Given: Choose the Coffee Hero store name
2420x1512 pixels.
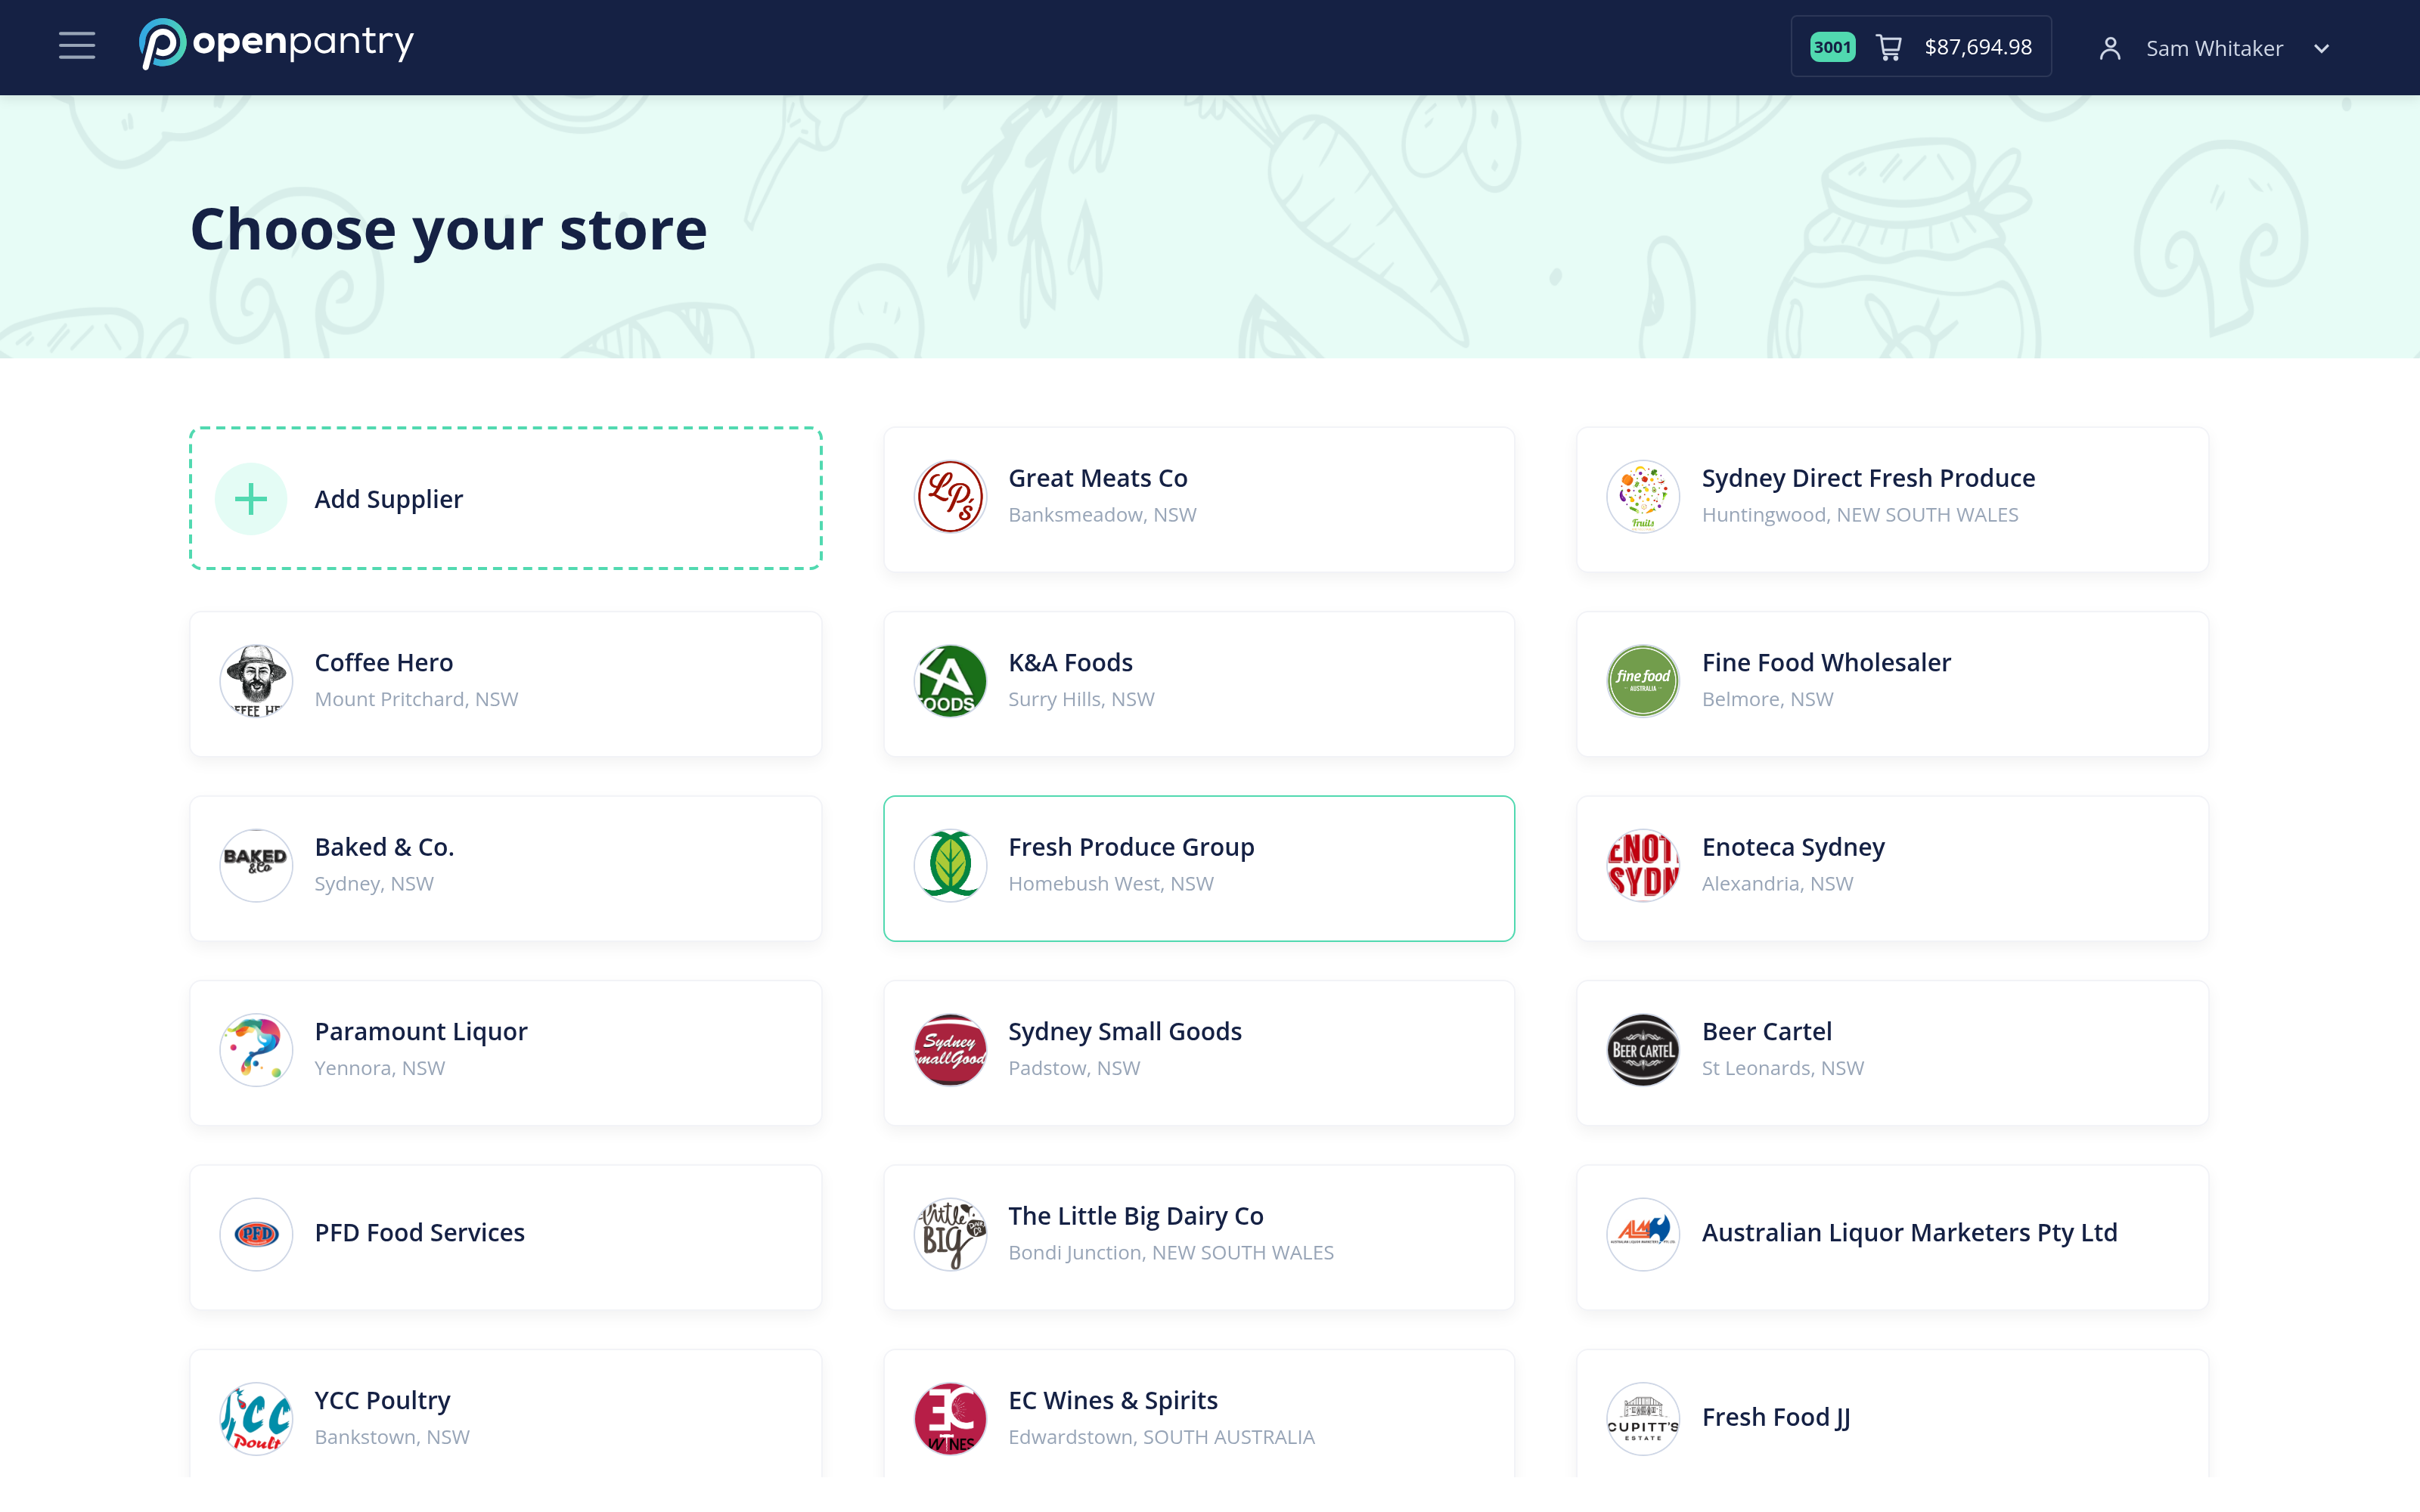Looking at the screenshot, I should 384,662.
